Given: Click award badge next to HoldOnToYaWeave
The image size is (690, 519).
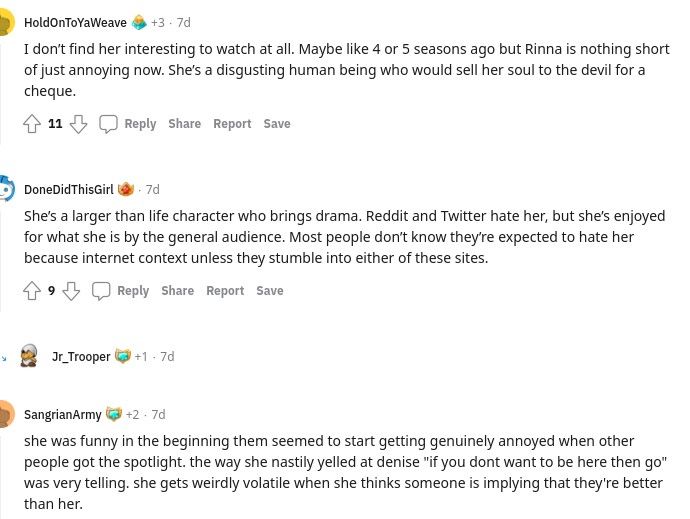Looking at the screenshot, I should click(x=139, y=22).
